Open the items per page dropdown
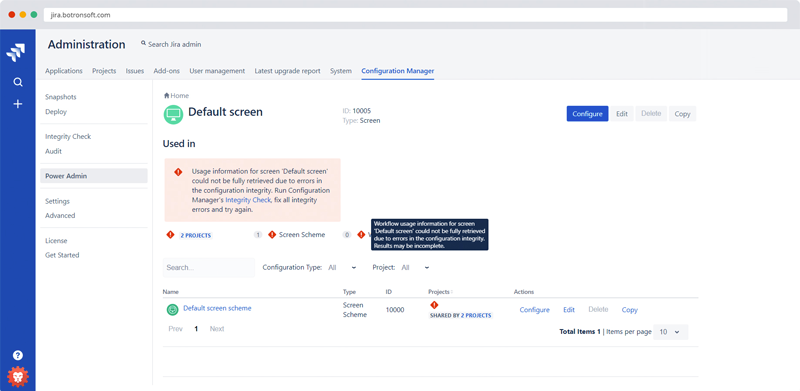The image size is (800, 391). 670,332
